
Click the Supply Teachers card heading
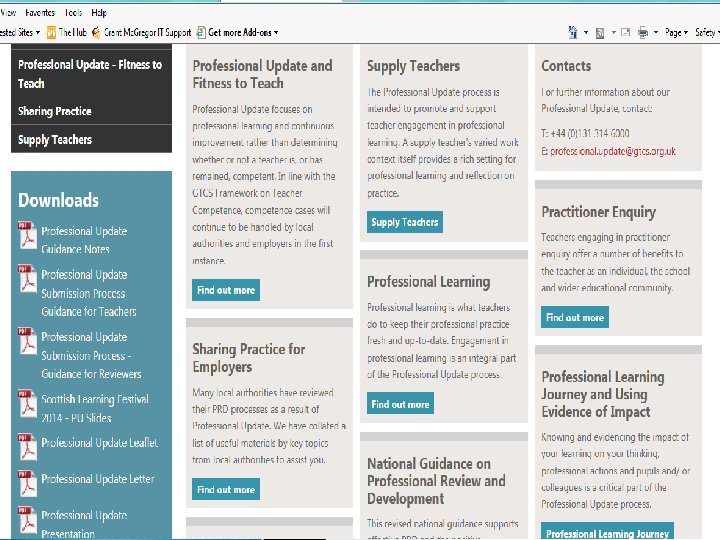tap(413, 66)
